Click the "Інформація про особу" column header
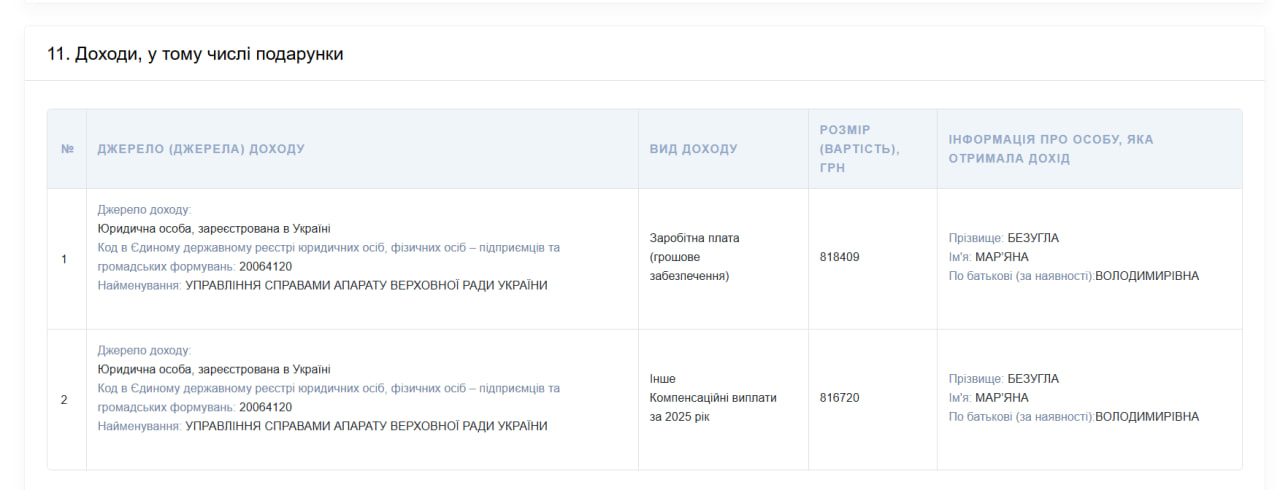This screenshot has width=1280, height=490. [x=1050, y=149]
